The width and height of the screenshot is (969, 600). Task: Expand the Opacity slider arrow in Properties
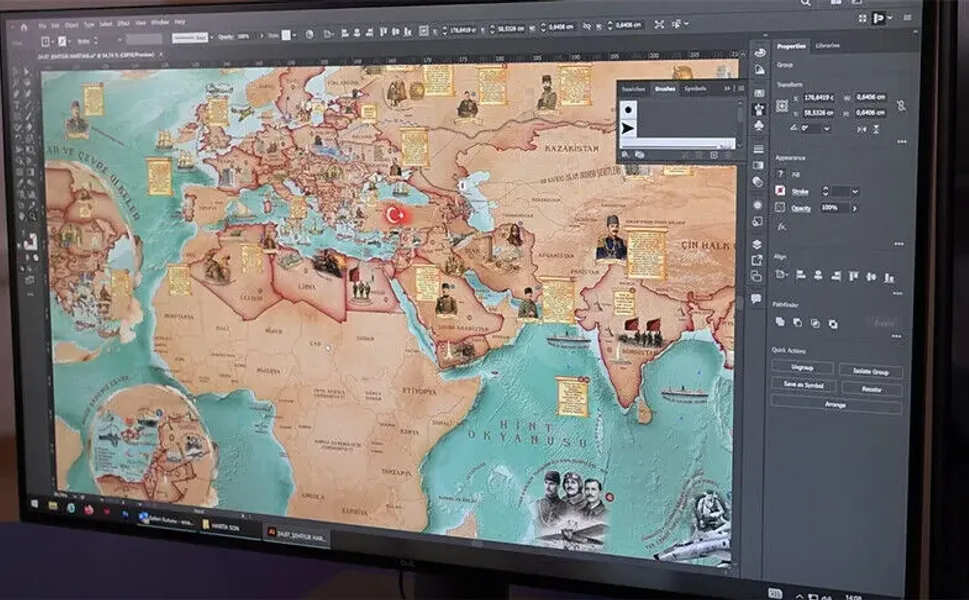tap(855, 209)
